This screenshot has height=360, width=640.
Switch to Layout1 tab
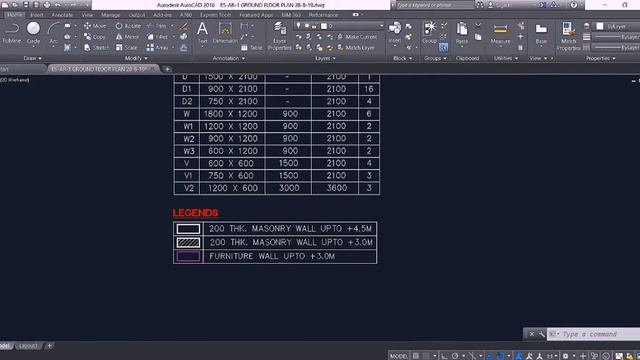28,346
